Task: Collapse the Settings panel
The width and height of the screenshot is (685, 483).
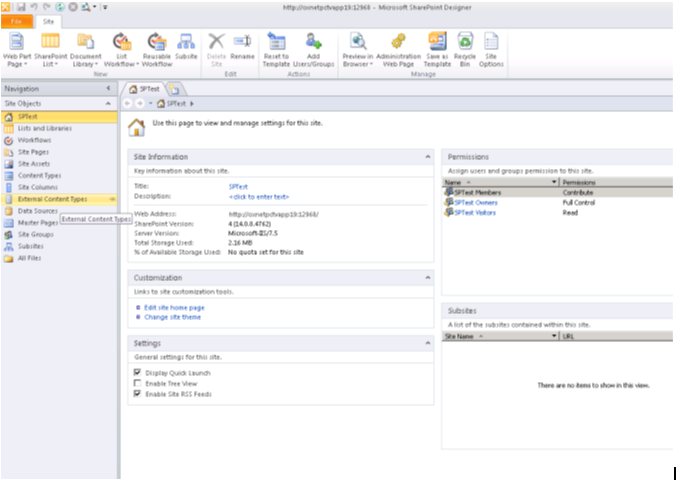Action: tap(428, 343)
